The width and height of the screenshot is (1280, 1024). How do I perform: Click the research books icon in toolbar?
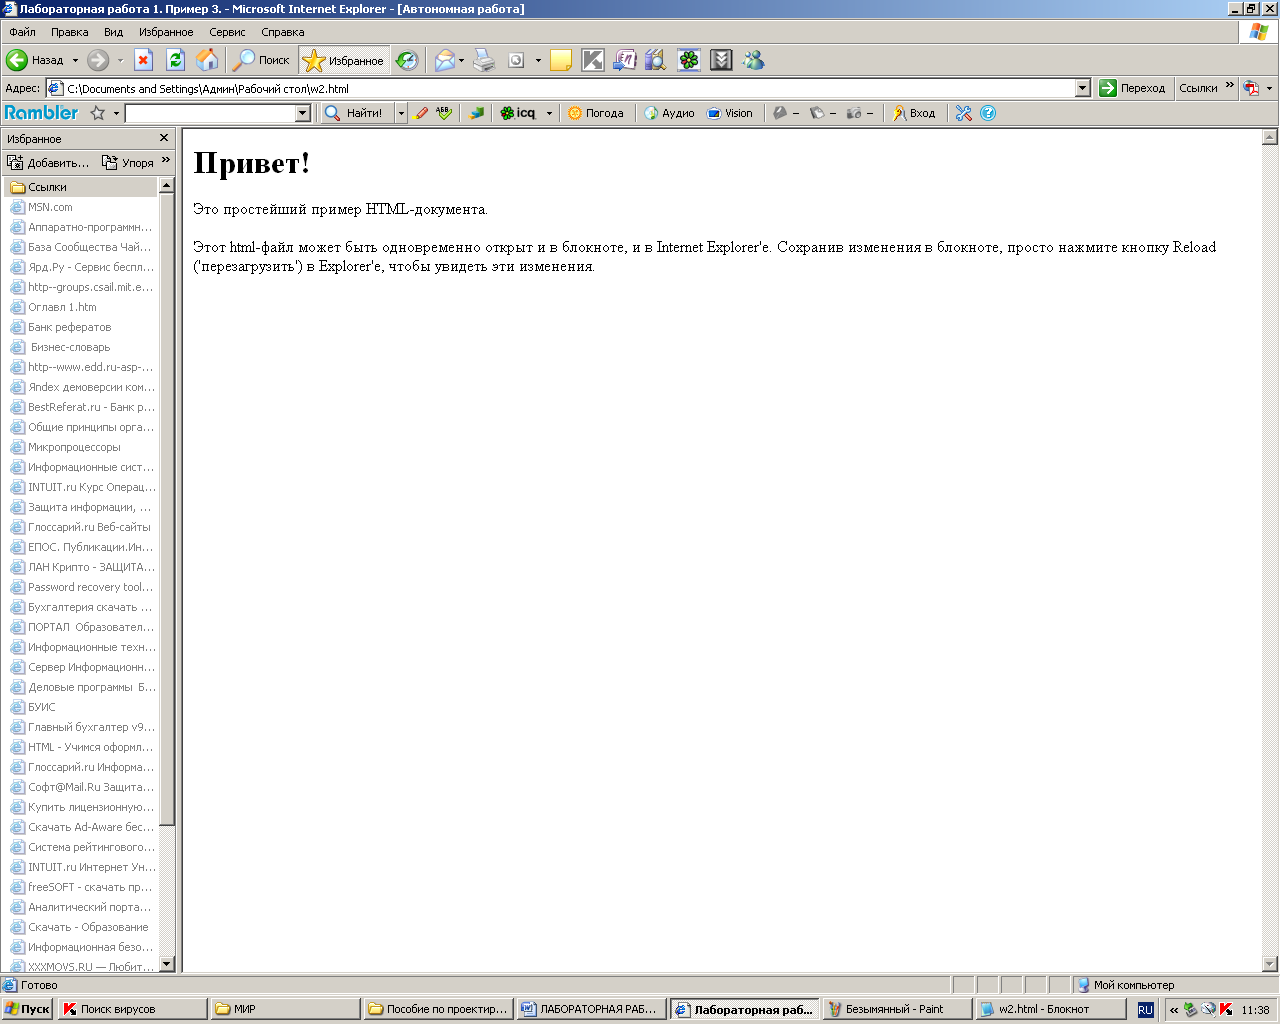[x=656, y=60]
